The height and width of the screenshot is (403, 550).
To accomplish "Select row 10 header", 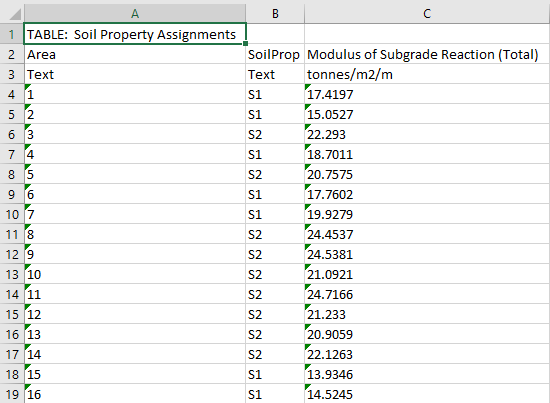I will tap(12, 214).
